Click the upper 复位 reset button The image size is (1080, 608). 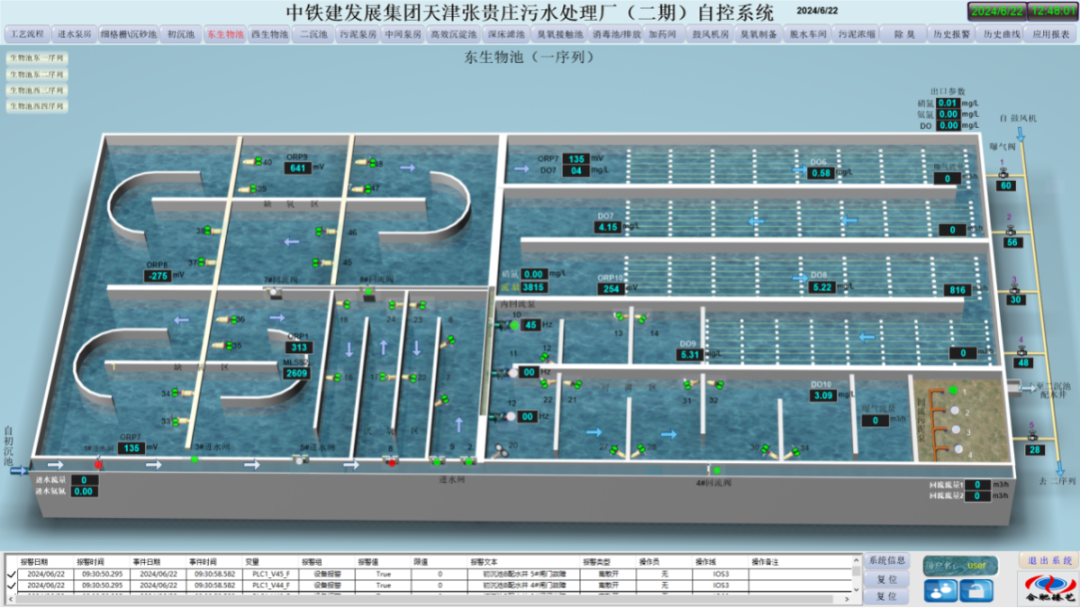887,580
